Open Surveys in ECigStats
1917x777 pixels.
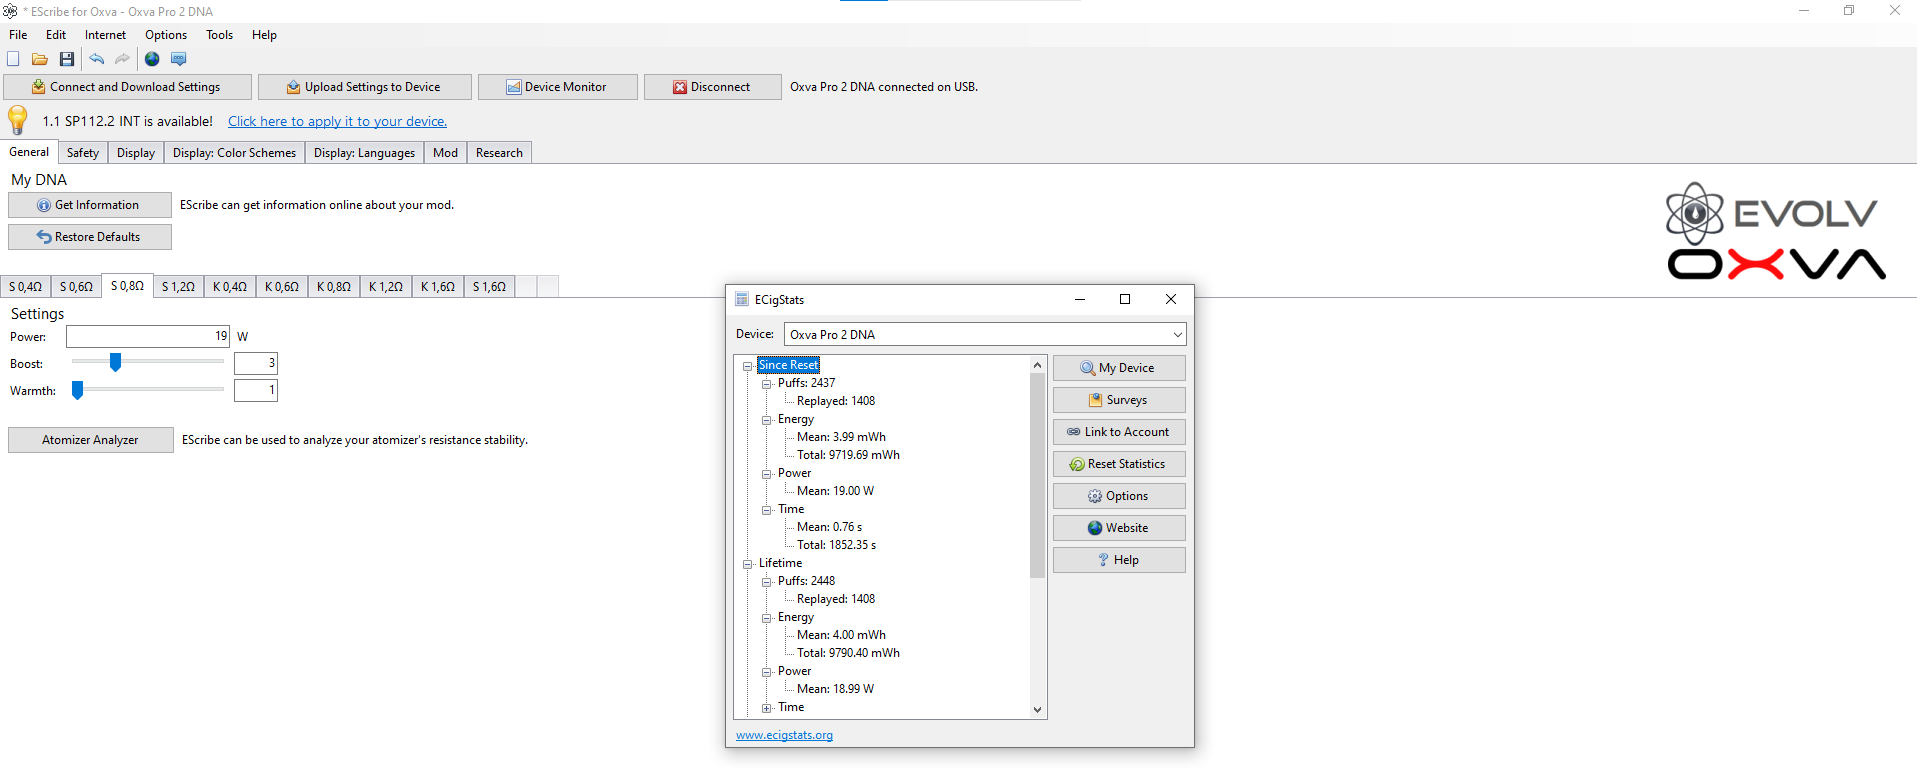coord(1119,400)
